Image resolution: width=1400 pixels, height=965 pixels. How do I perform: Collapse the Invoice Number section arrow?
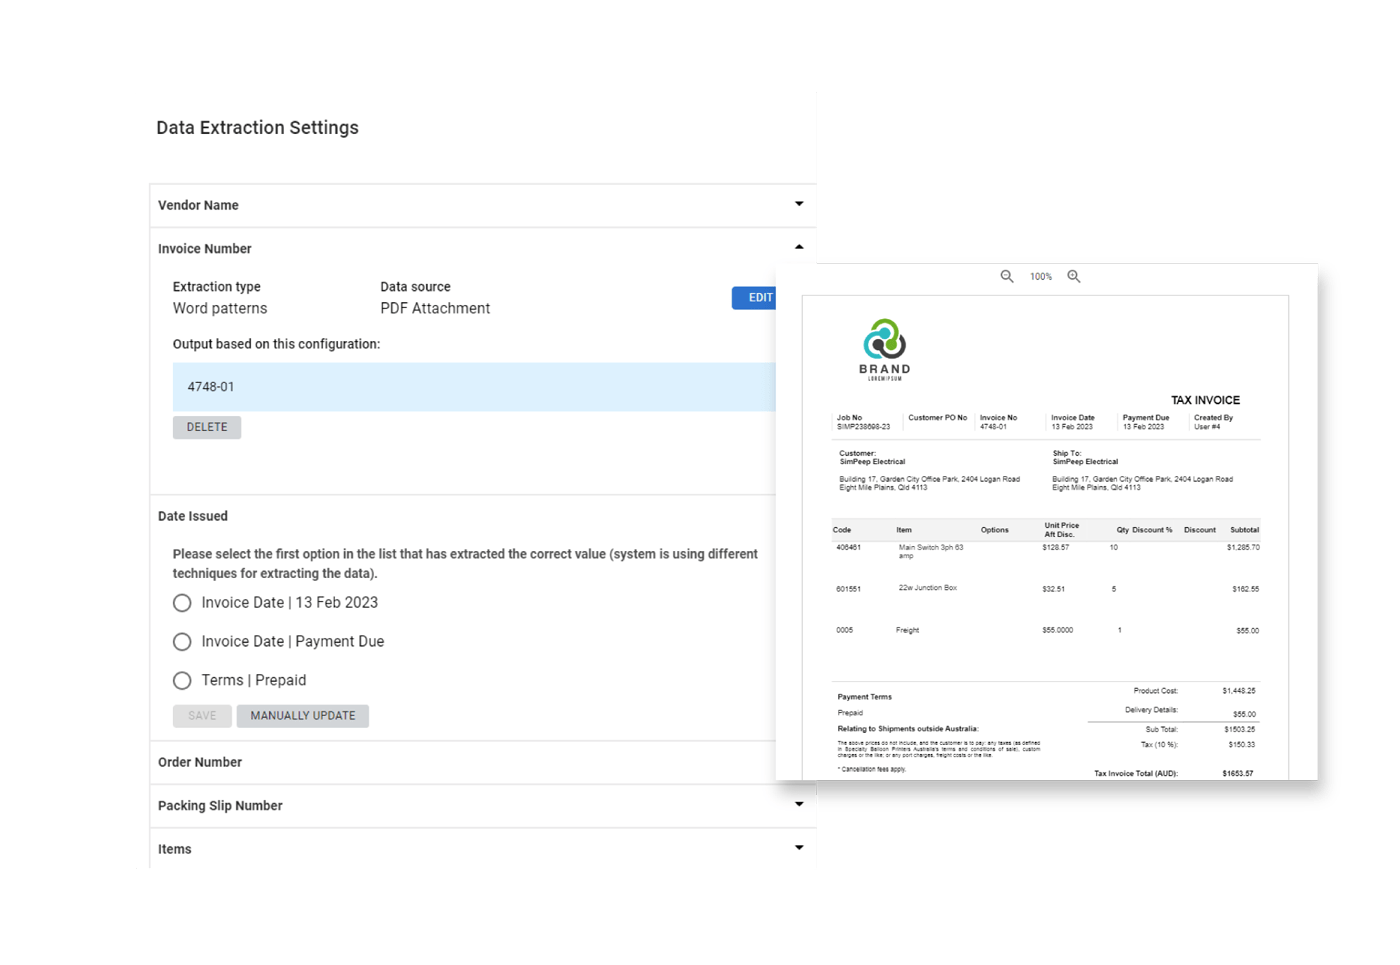click(799, 247)
